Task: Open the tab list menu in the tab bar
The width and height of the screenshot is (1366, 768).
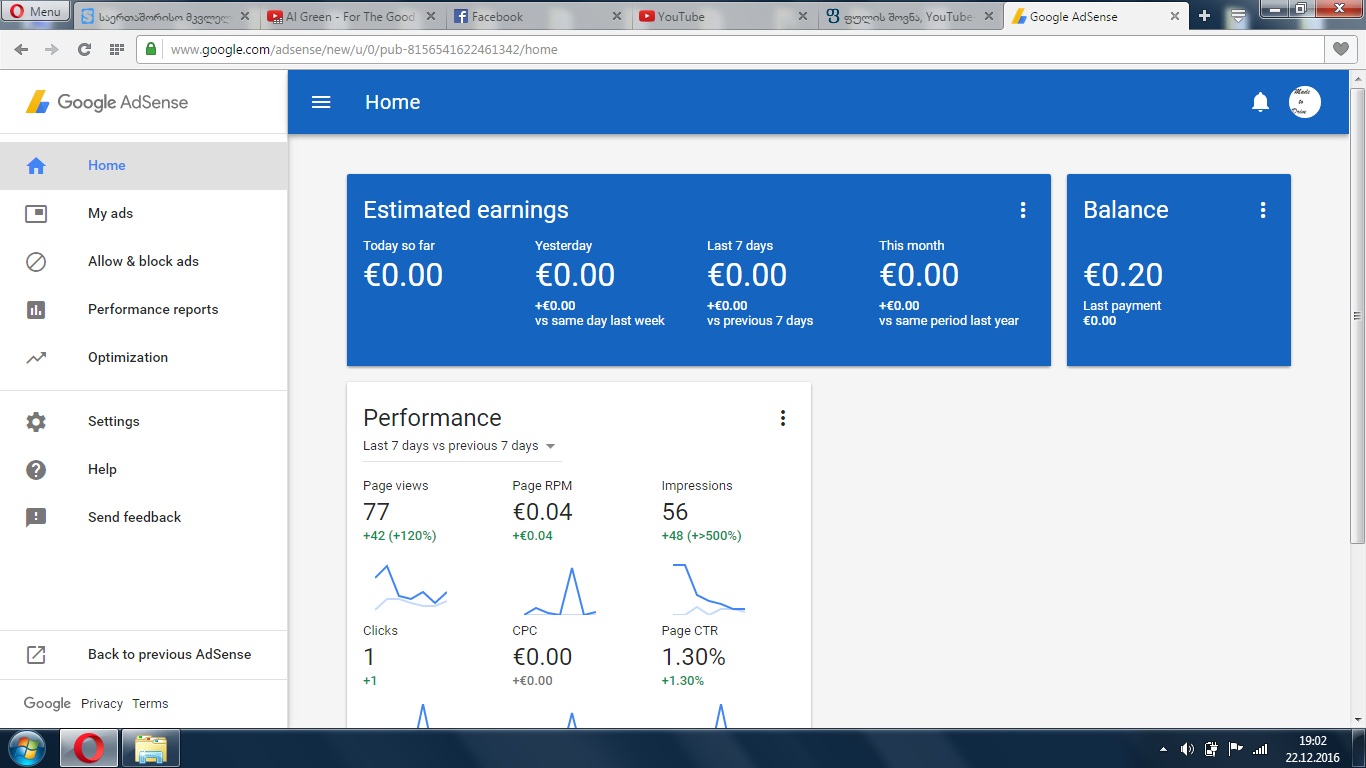Action: [1238, 16]
